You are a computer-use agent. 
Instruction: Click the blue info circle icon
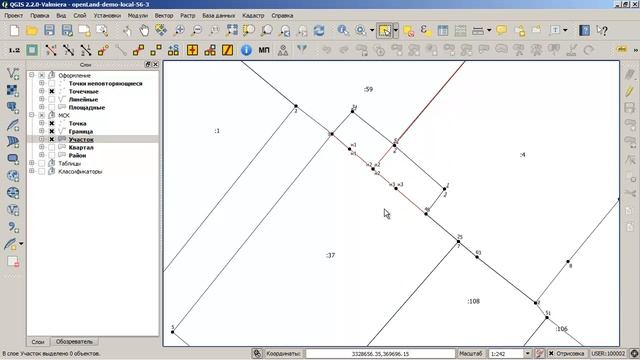click(246, 50)
